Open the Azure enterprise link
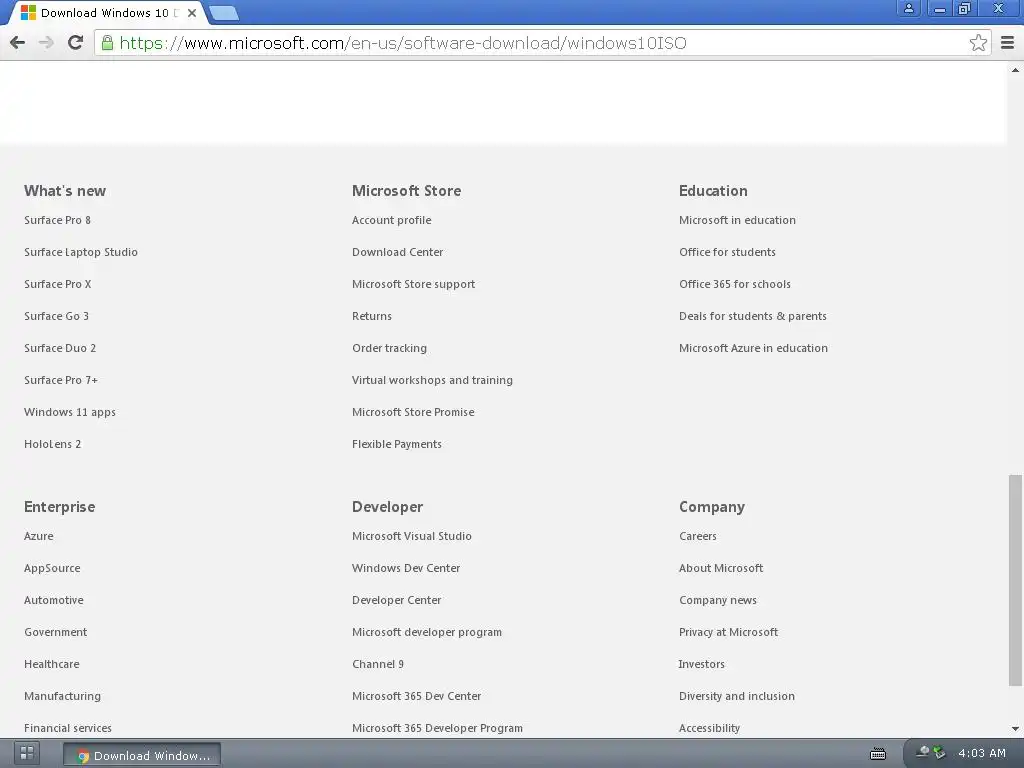 pyautogui.click(x=39, y=536)
